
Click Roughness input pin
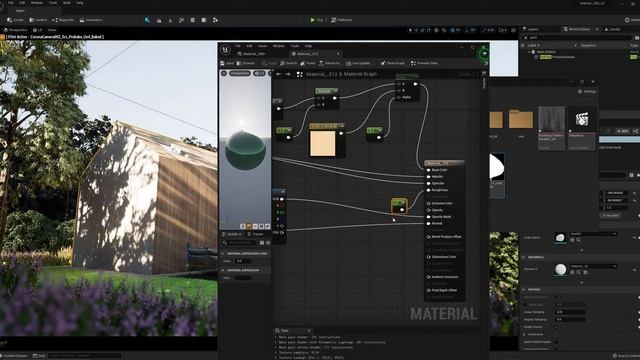click(x=429, y=190)
